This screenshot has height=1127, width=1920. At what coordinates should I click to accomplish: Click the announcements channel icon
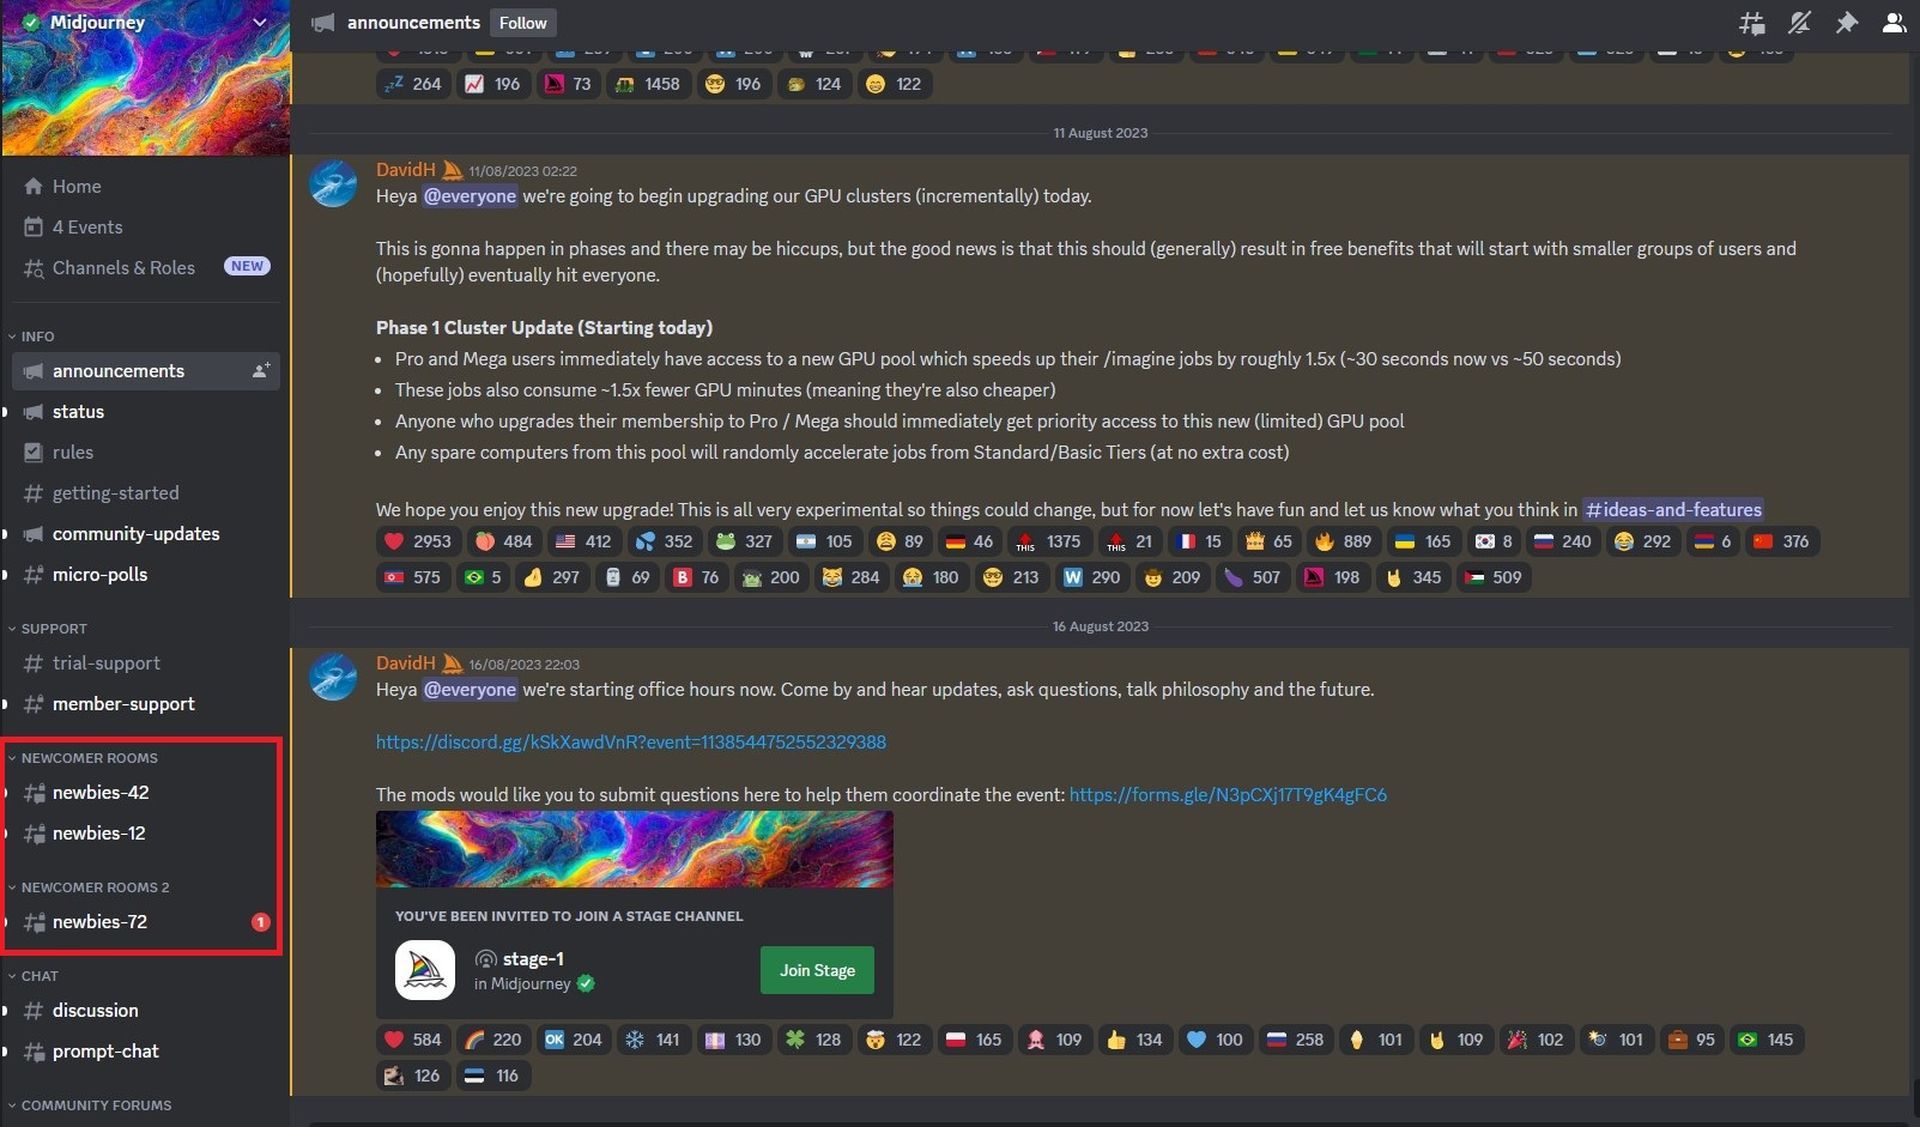31,372
